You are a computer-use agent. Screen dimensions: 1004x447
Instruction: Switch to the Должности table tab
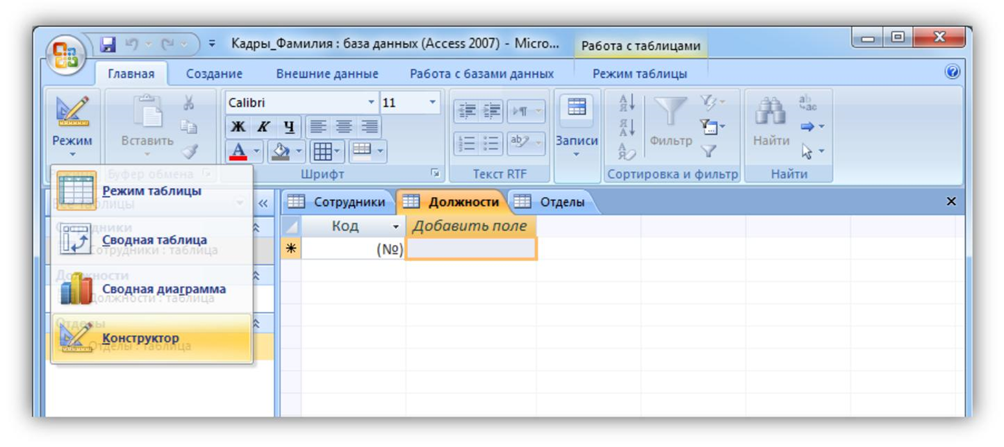[453, 202]
